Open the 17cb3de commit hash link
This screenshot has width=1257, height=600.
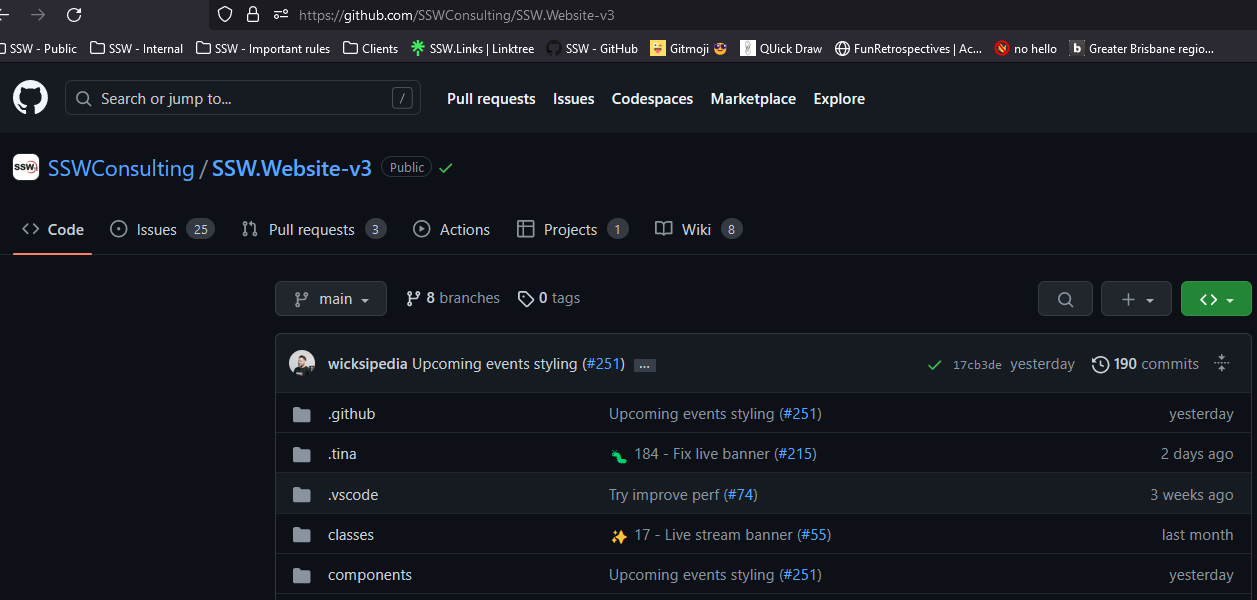click(977, 365)
